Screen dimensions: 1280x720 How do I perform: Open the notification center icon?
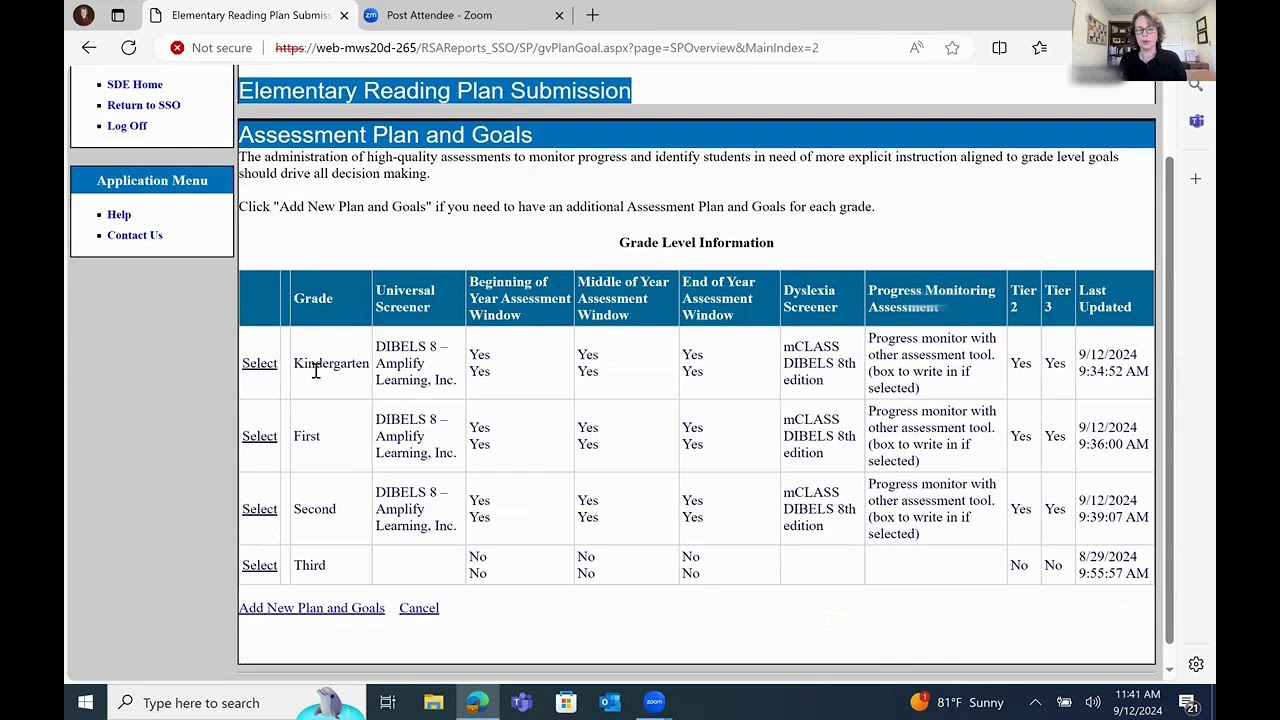[x=1188, y=703]
